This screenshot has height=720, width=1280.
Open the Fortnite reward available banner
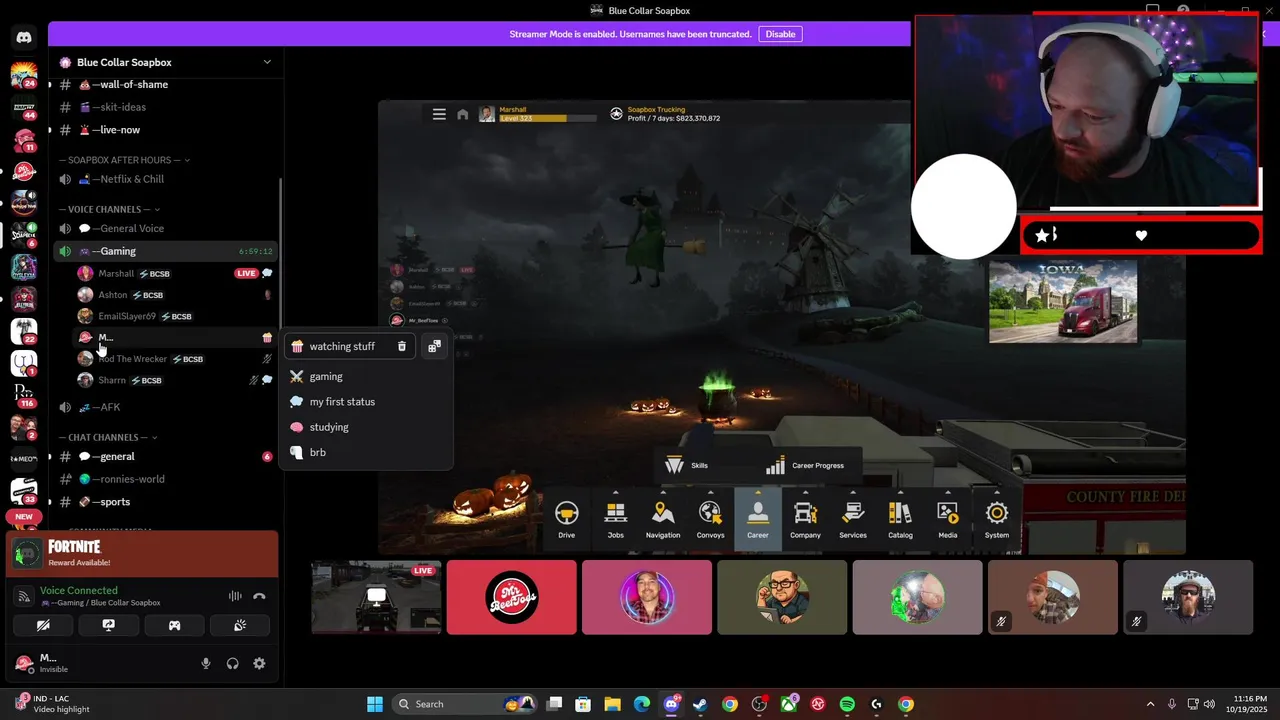pyautogui.click(x=141, y=554)
